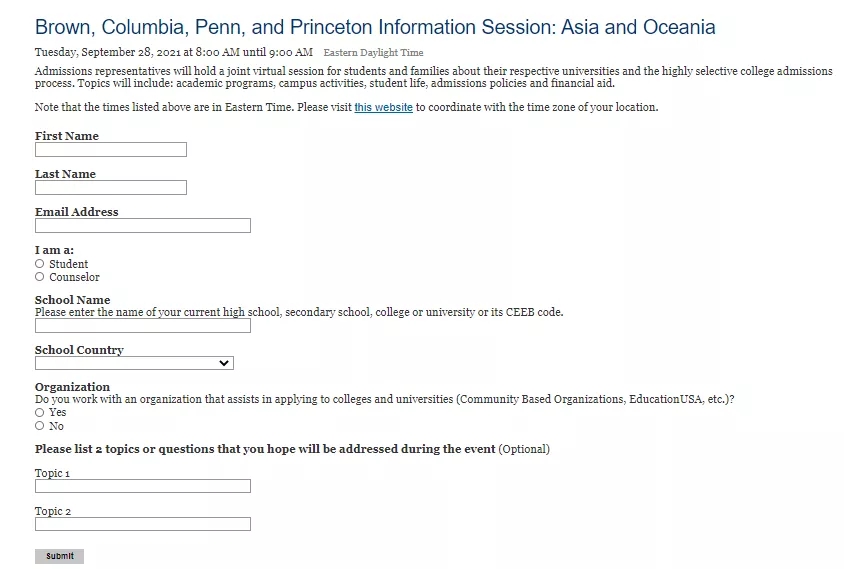Click the Email Address input field
The height and width of the screenshot is (569, 844).
coord(142,226)
